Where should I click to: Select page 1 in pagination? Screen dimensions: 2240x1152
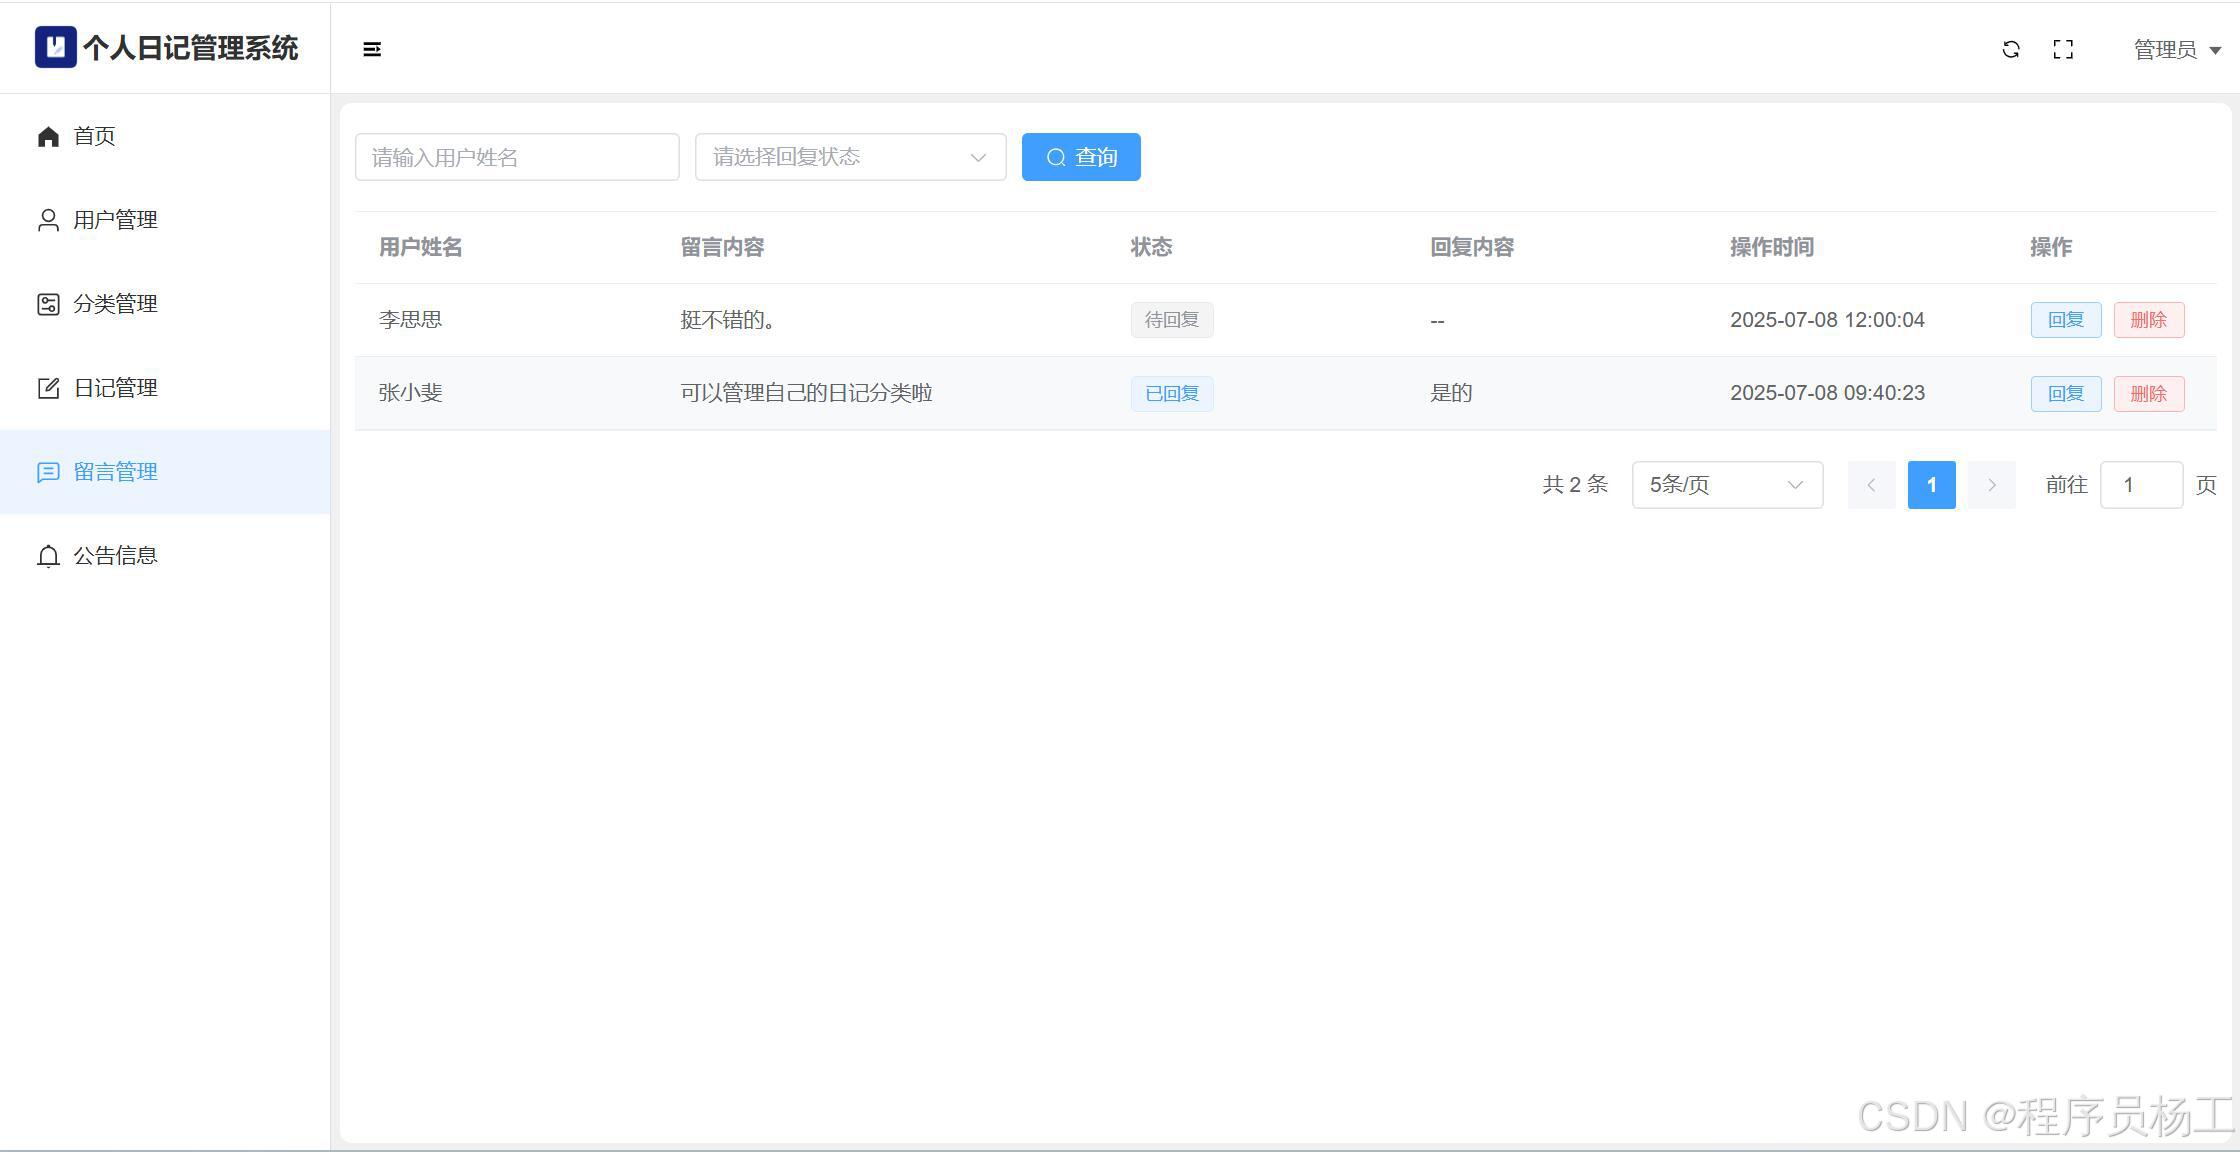coord(1931,485)
